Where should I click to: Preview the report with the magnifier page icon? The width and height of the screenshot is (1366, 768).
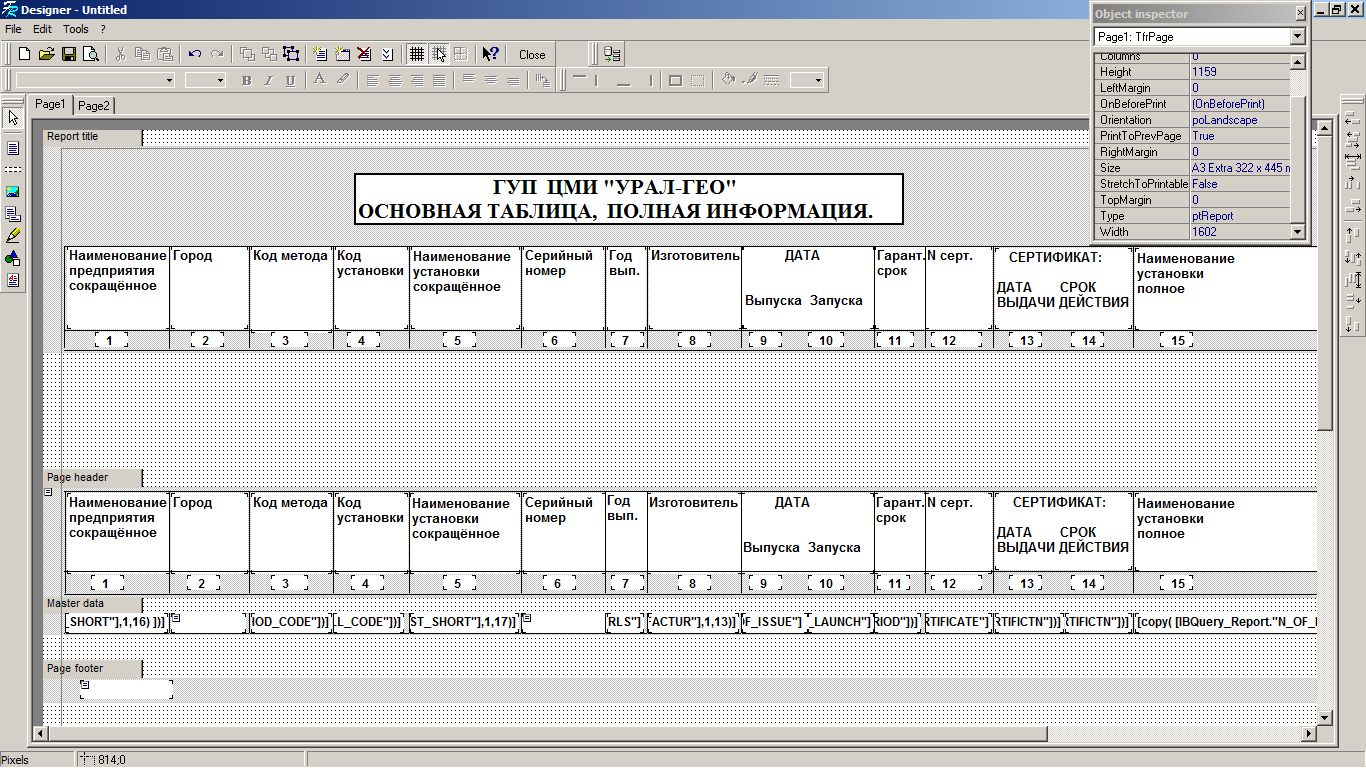[x=91, y=54]
